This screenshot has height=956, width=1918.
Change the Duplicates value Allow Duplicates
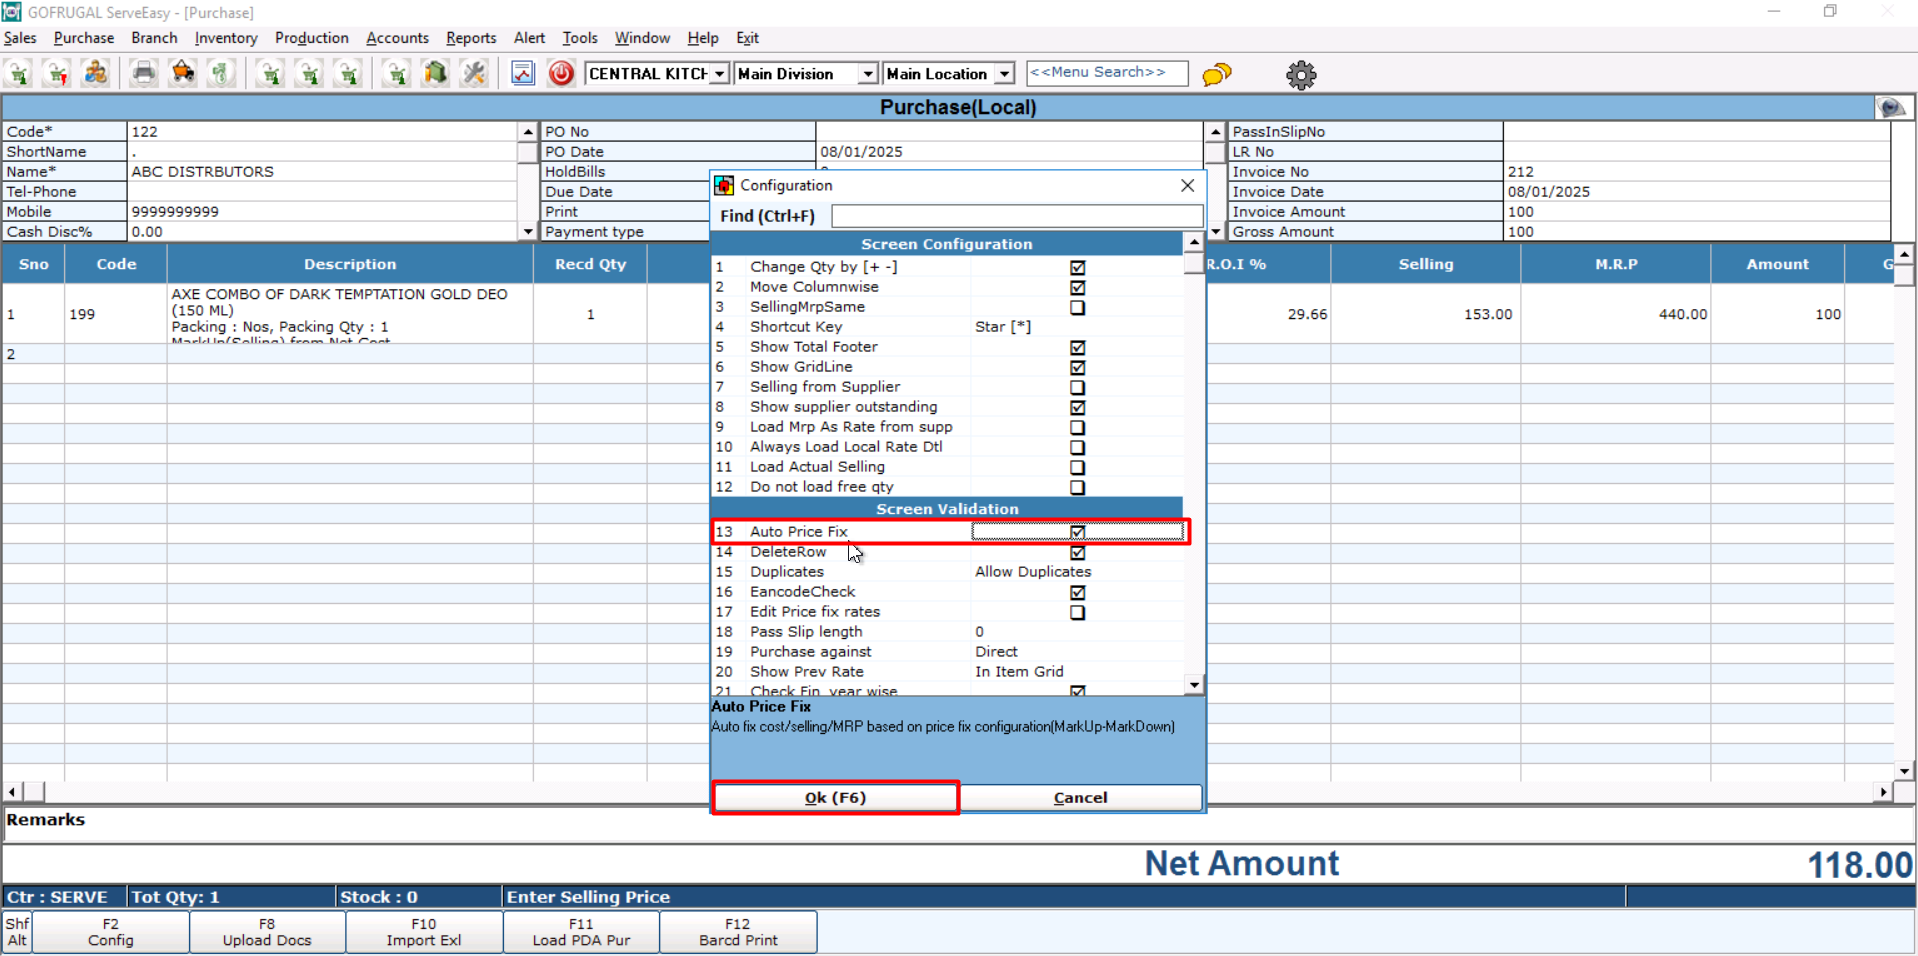click(1033, 572)
